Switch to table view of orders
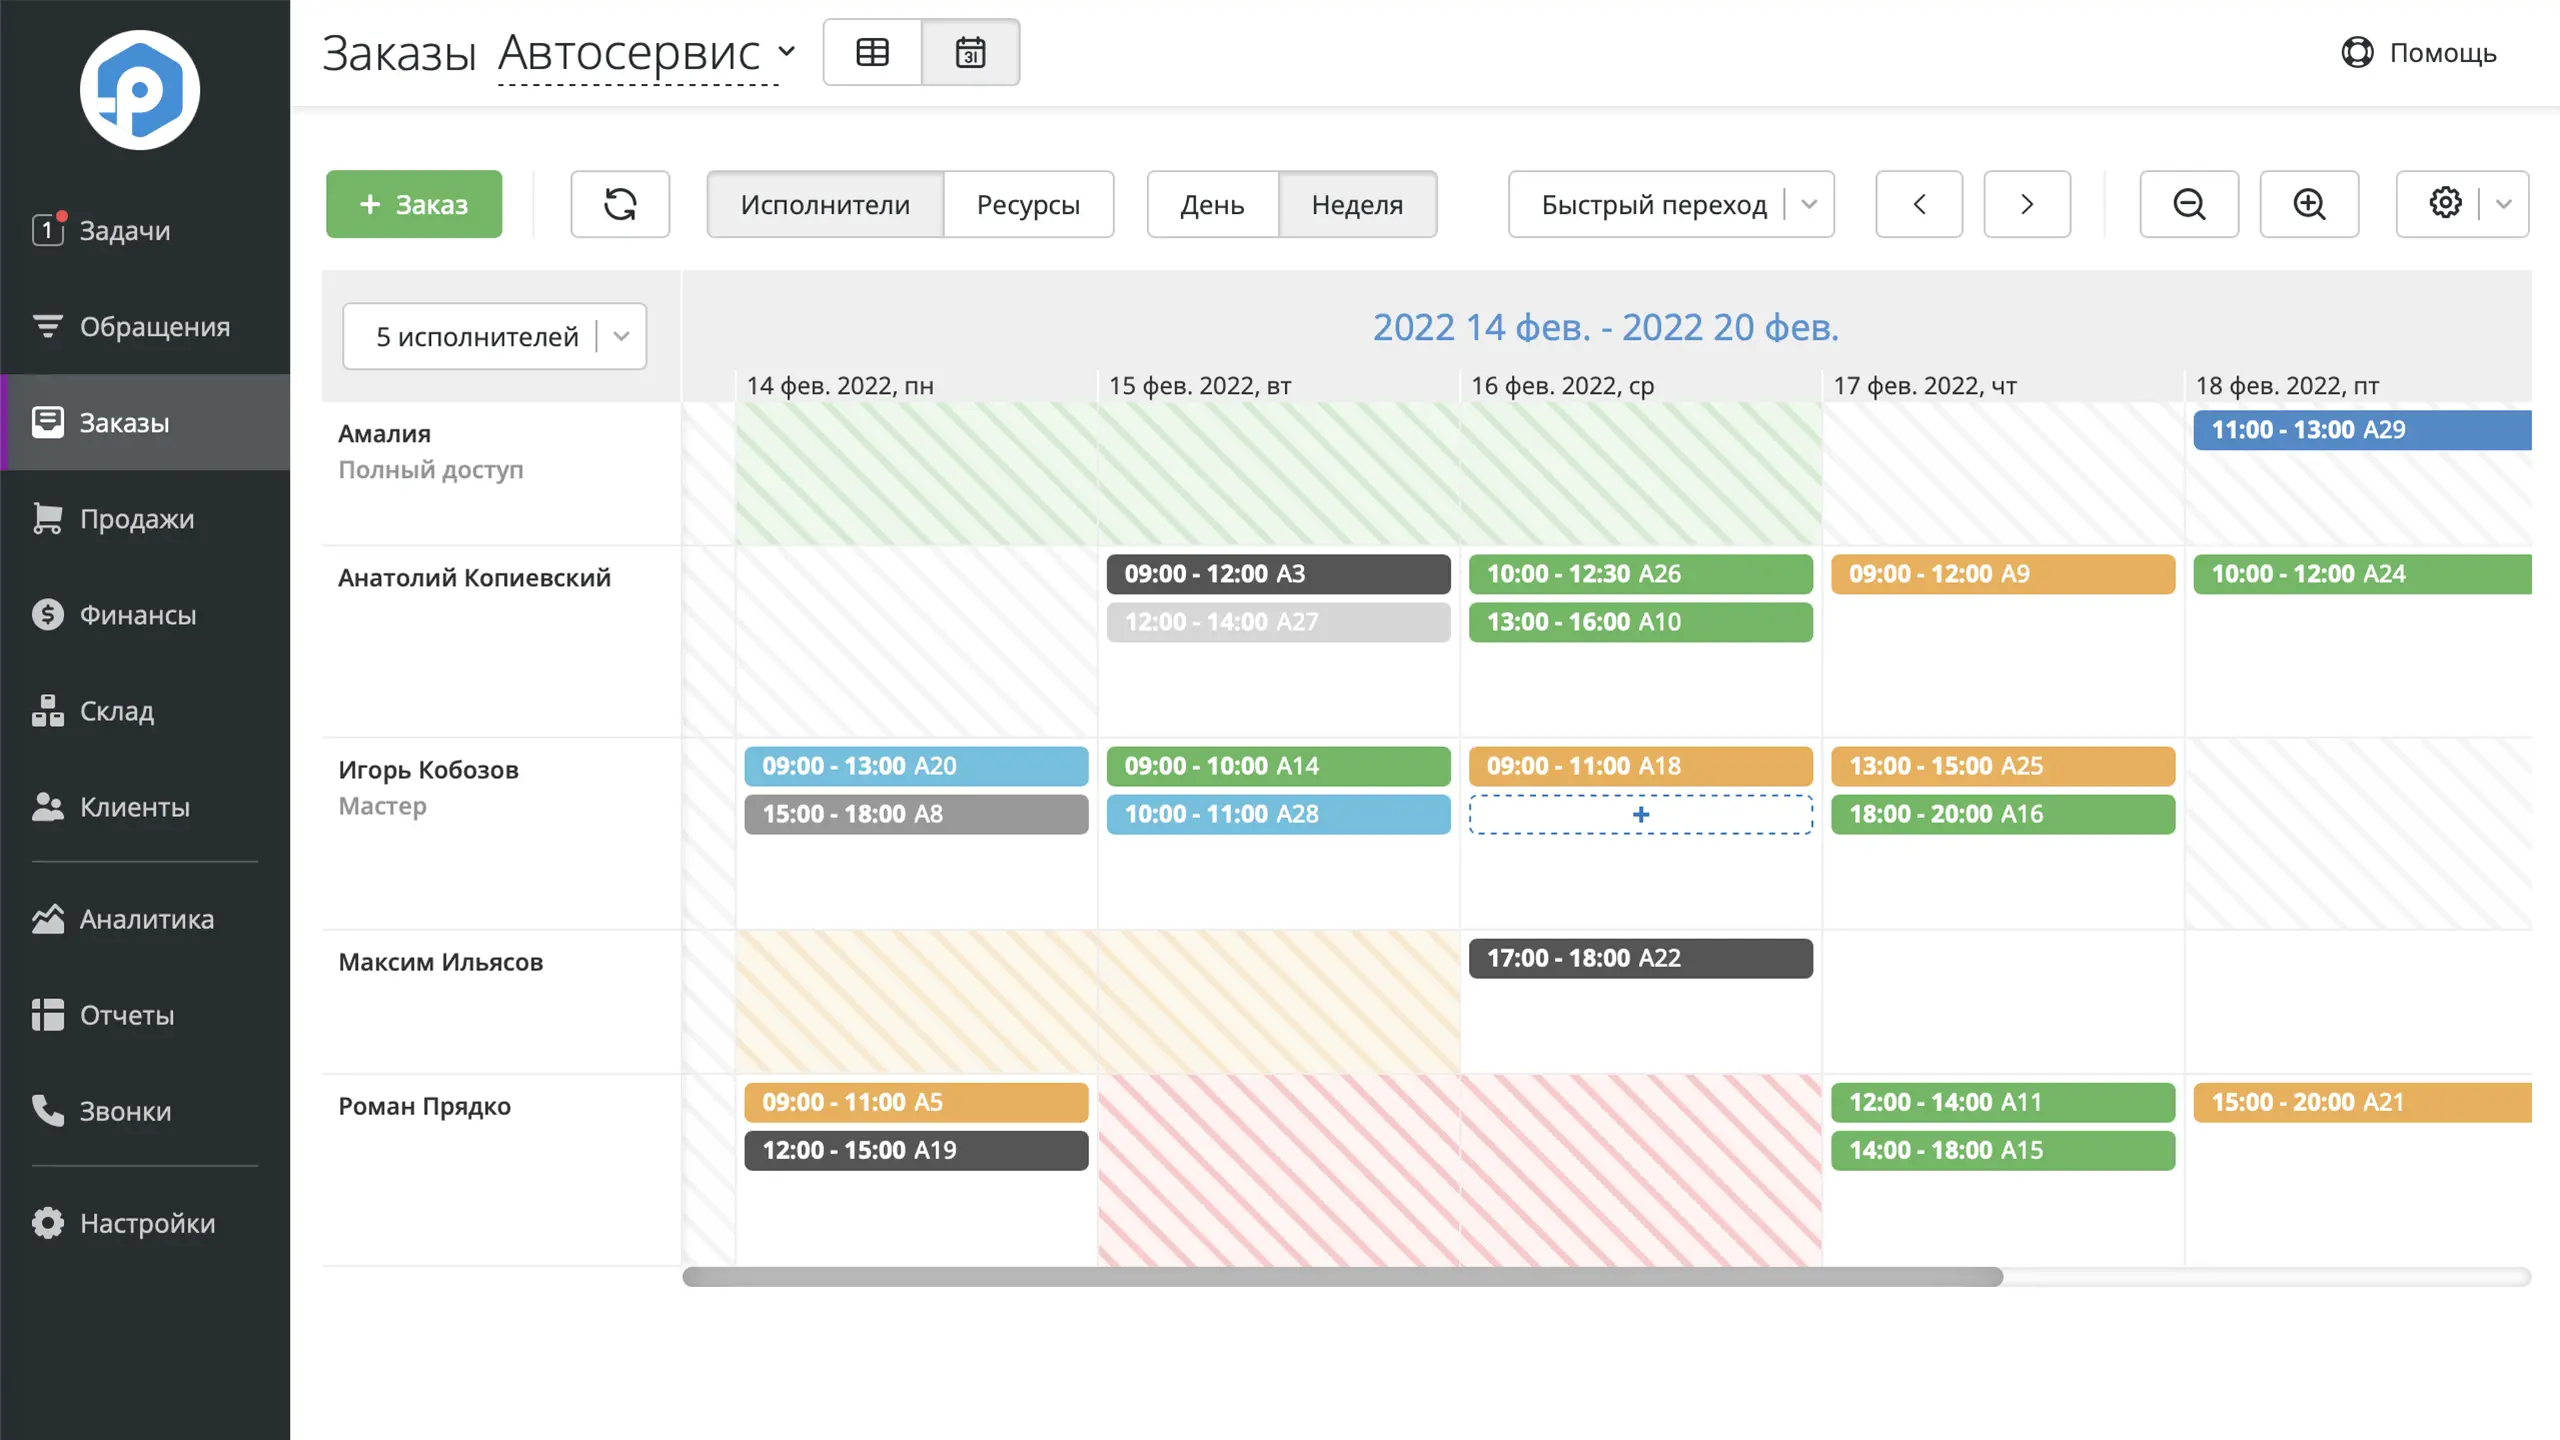Viewport: 2560px width, 1440px height. [x=872, y=52]
